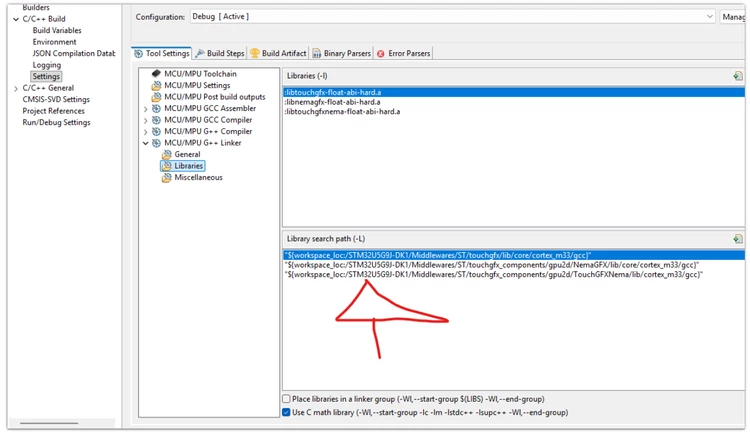Enable Place libraries in a linker group

(x=286, y=399)
